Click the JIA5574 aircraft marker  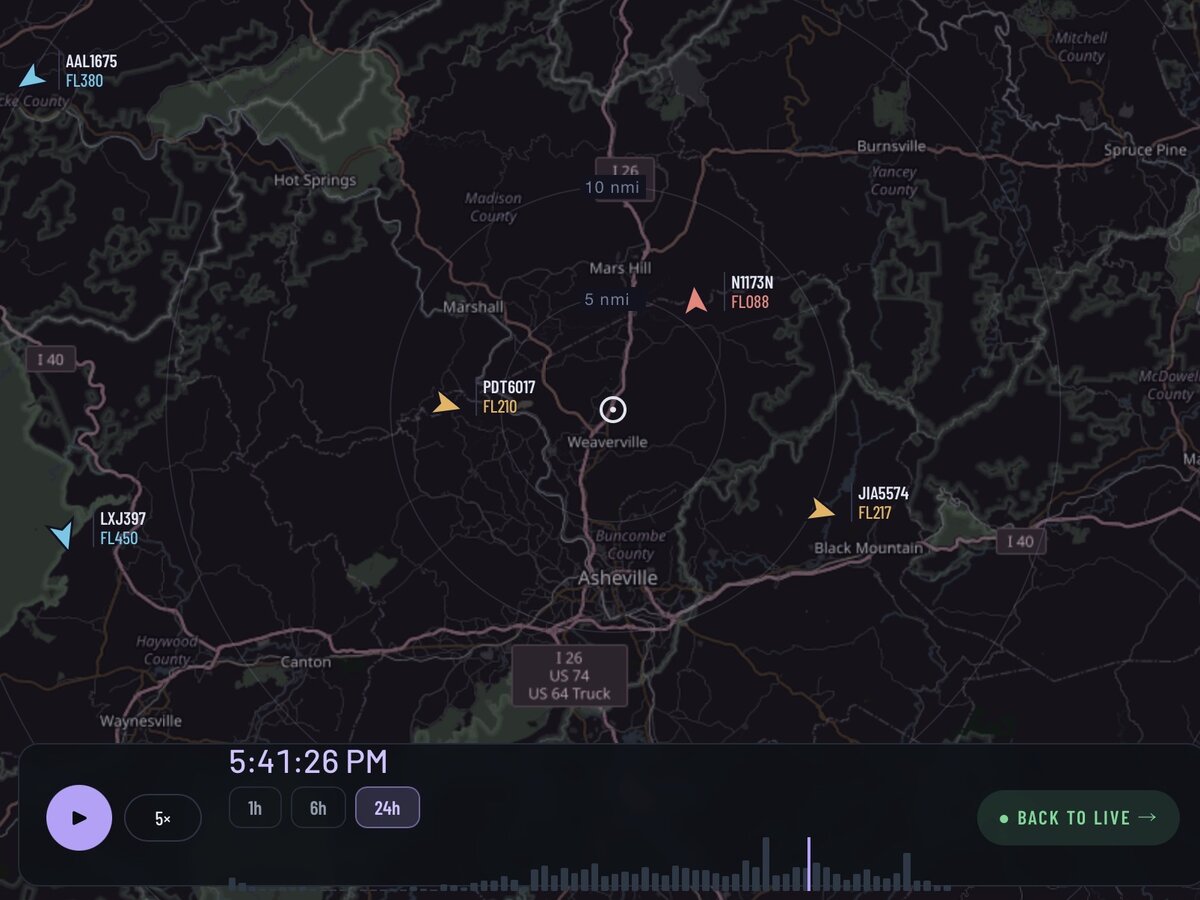coord(821,509)
